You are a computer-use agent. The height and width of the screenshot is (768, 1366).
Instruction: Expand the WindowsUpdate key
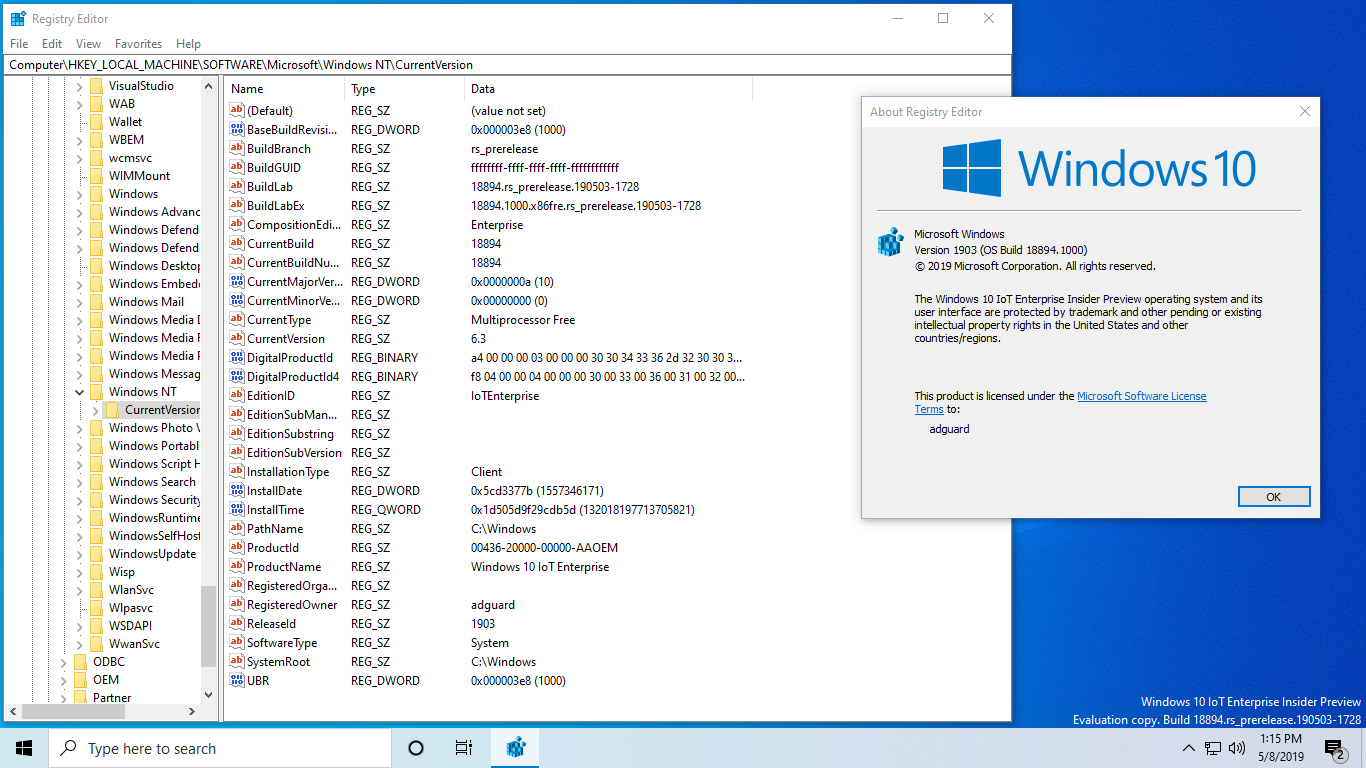coord(80,554)
